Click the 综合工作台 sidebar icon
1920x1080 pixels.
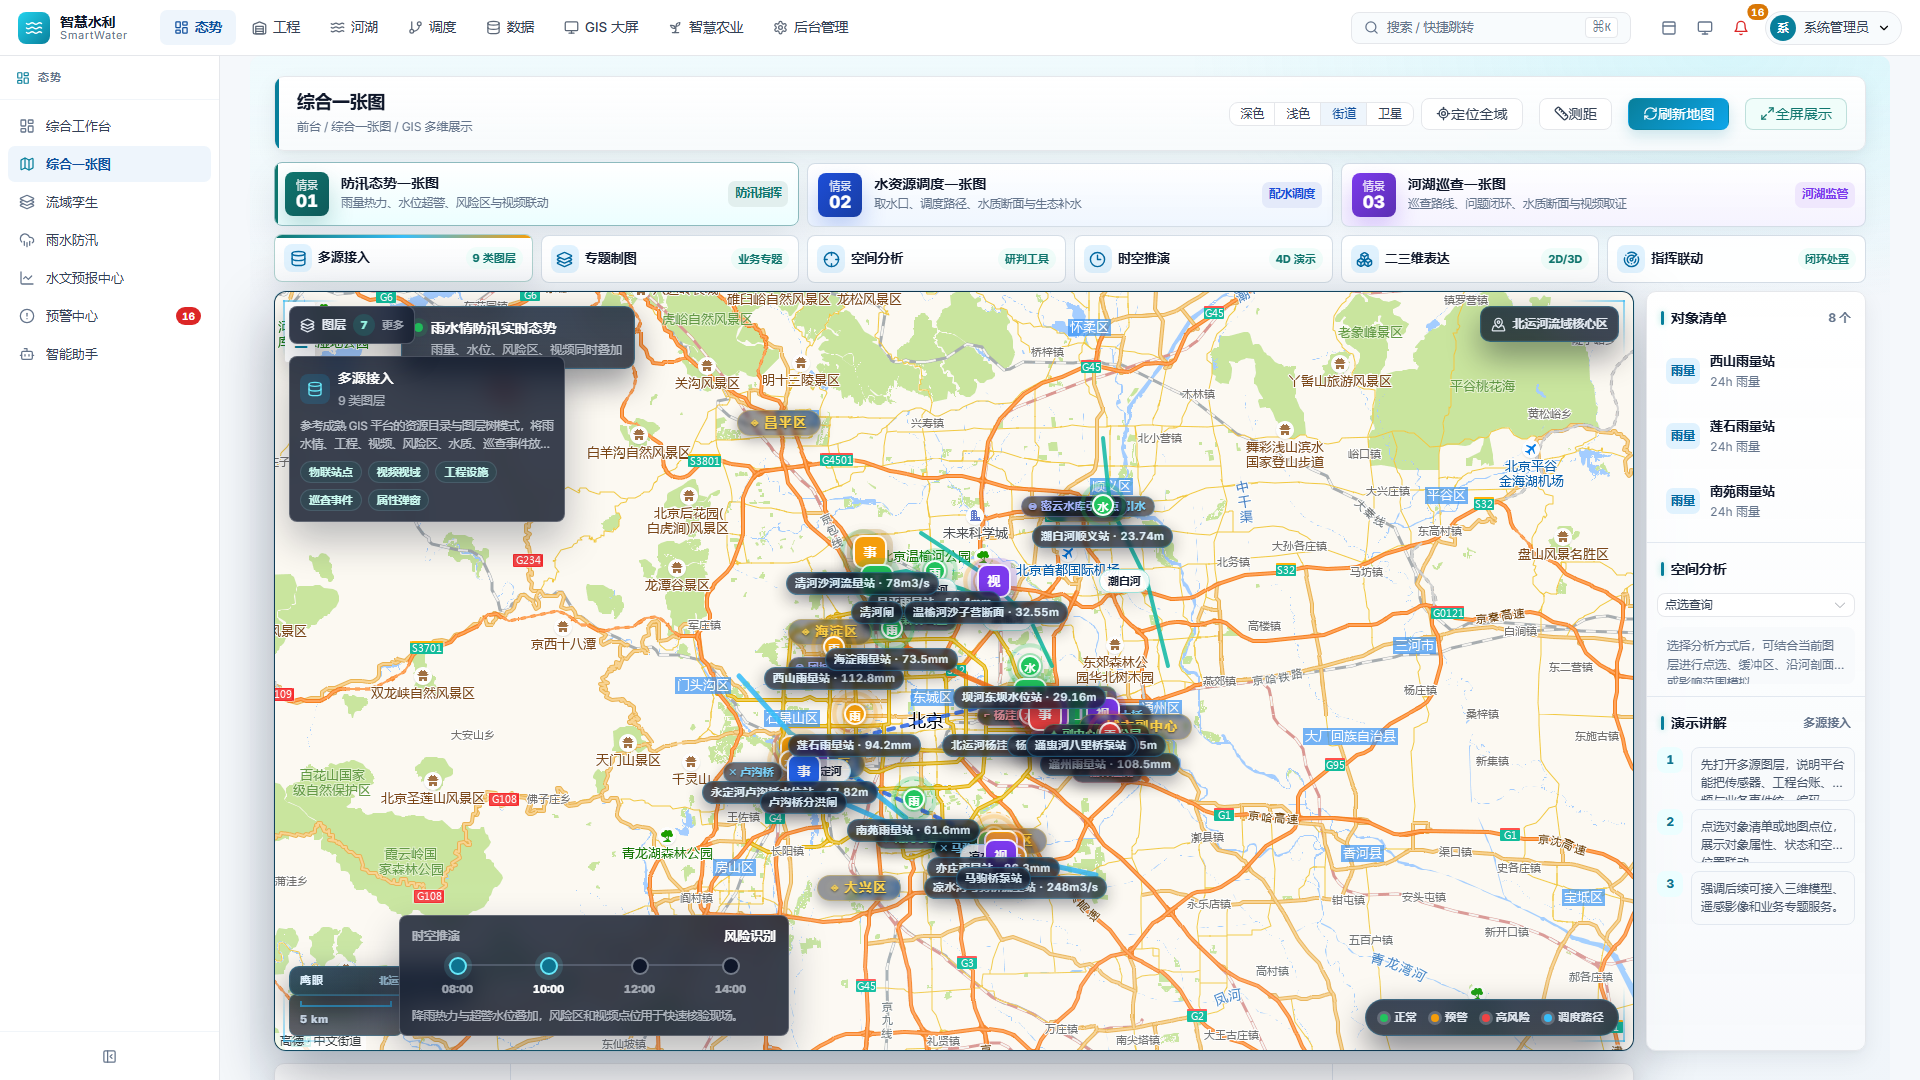(27, 126)
